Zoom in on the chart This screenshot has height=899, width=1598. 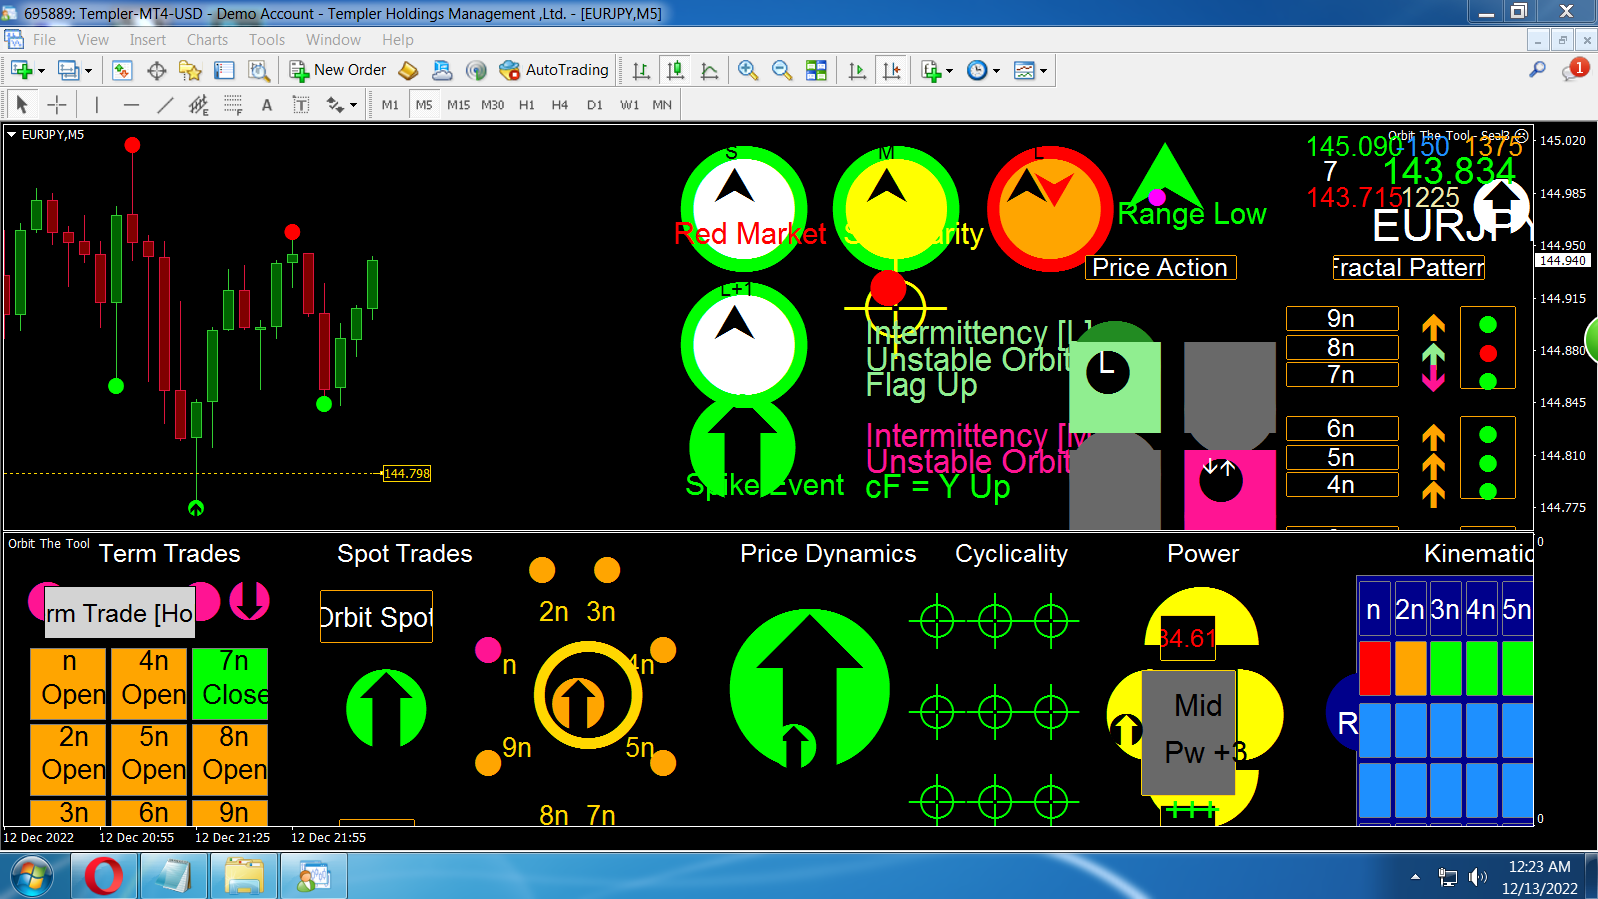tap(747, 70)
